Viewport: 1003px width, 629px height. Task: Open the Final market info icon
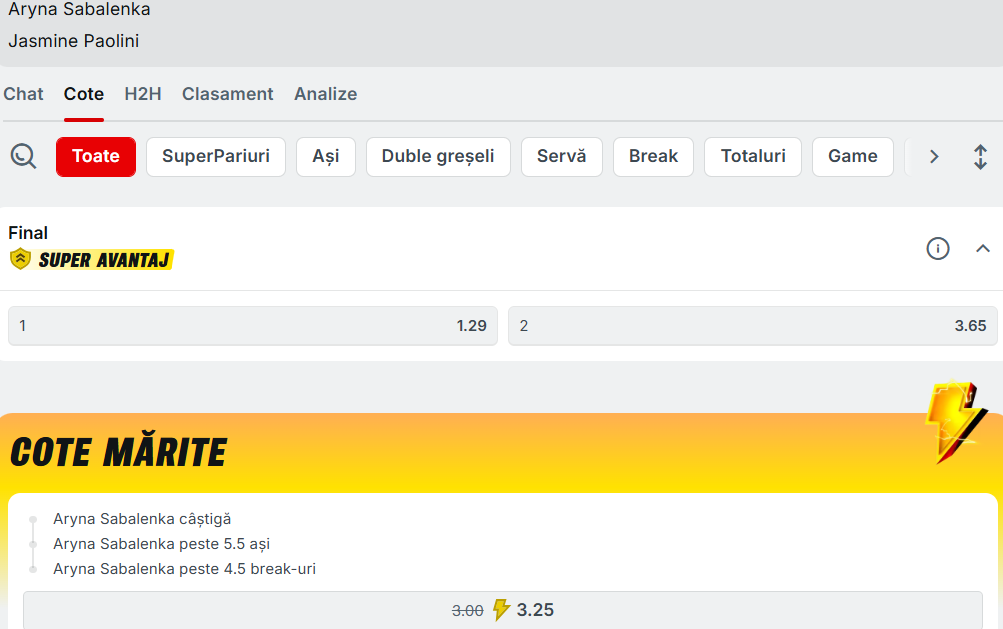click(x=937, y=248)
